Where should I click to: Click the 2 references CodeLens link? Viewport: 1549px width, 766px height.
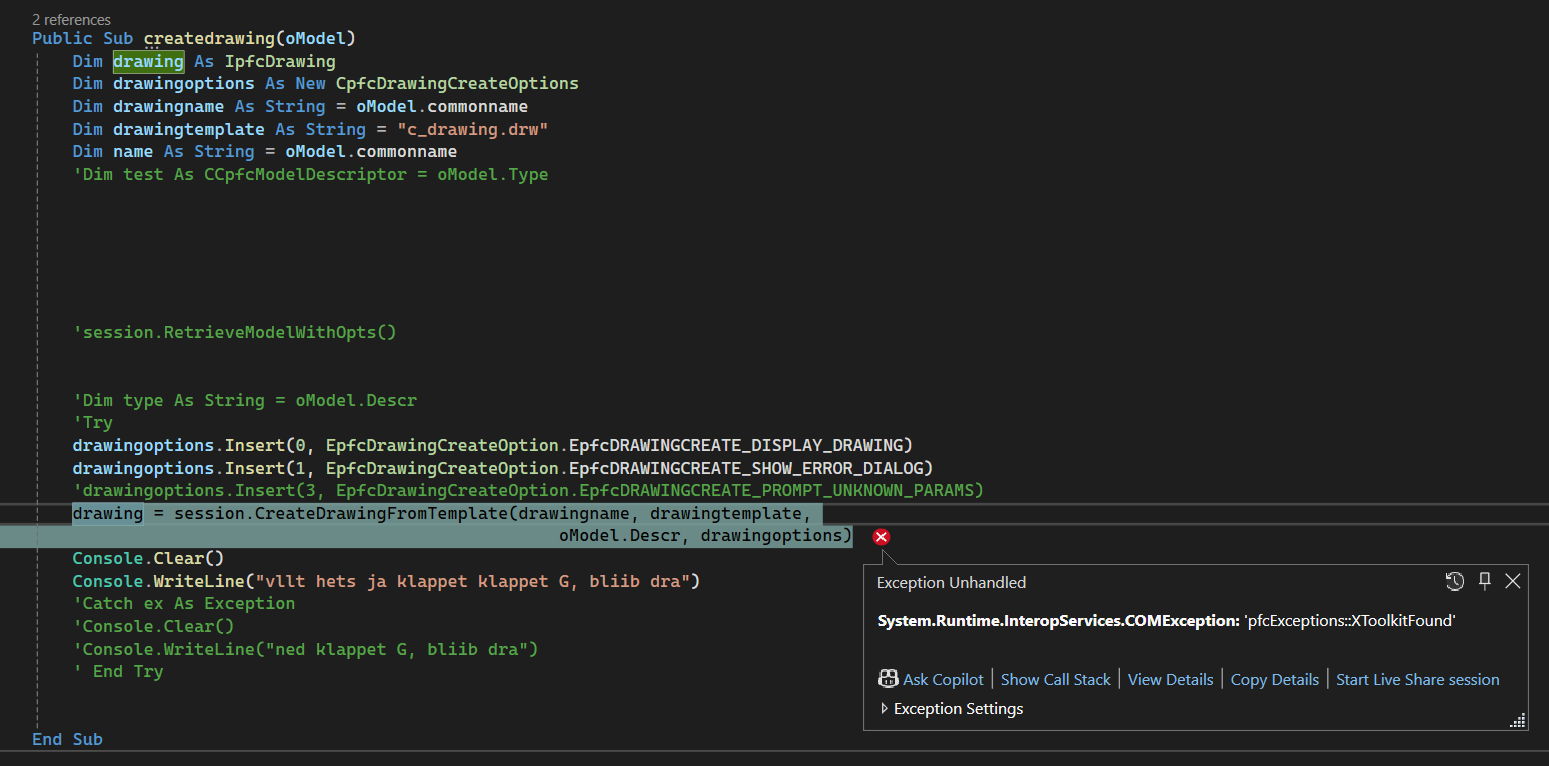pyautogui.click(x=71, y=19)
